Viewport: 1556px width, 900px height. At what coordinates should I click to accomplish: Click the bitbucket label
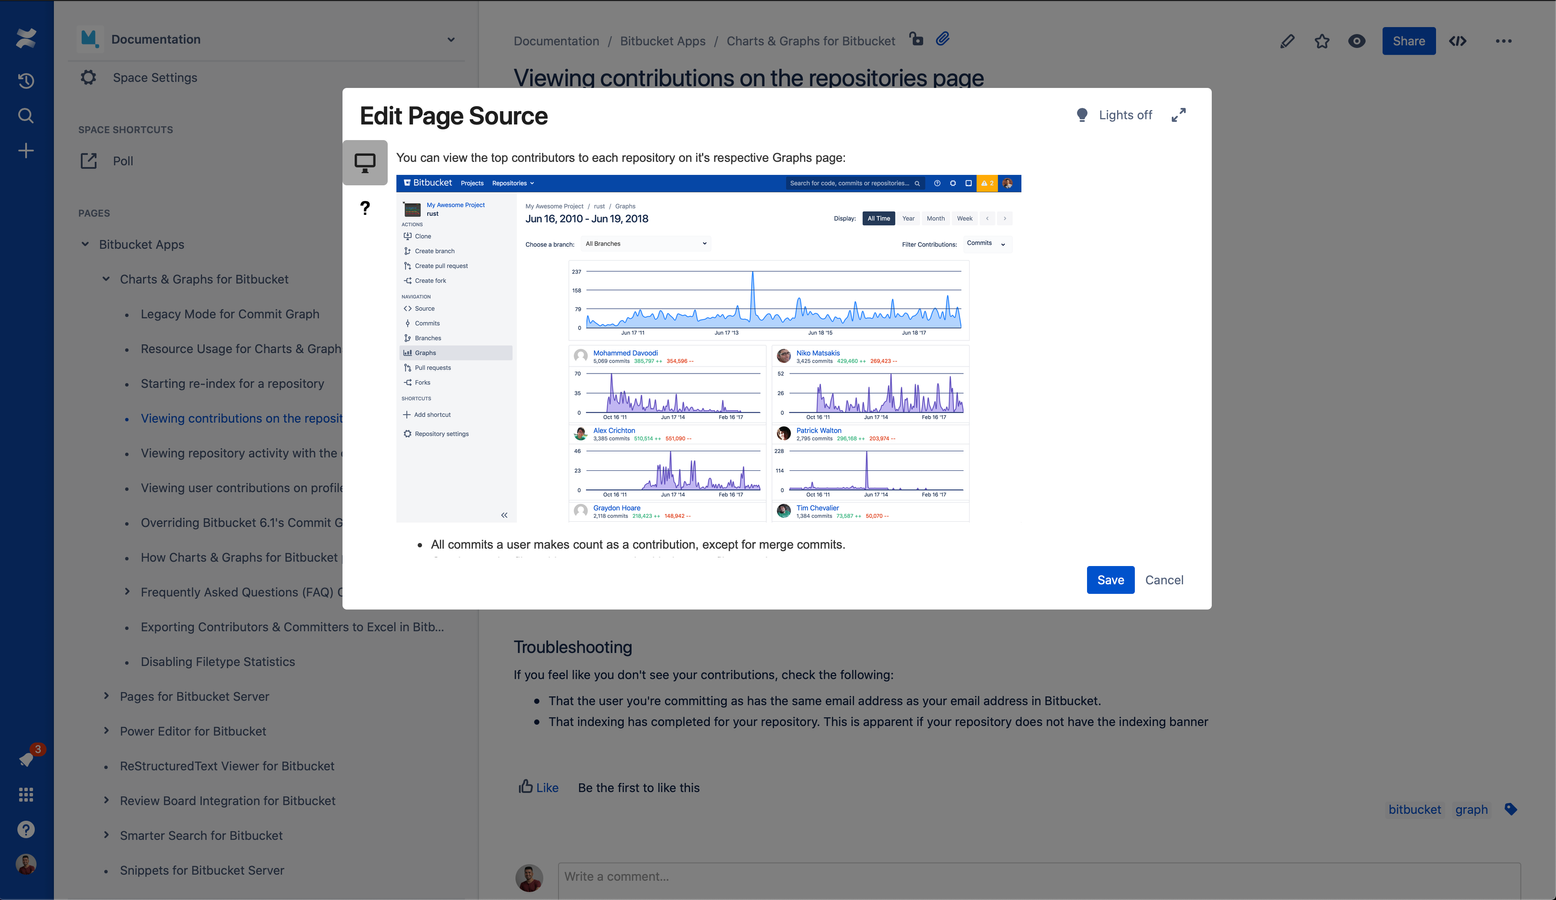coord(1415,809)
